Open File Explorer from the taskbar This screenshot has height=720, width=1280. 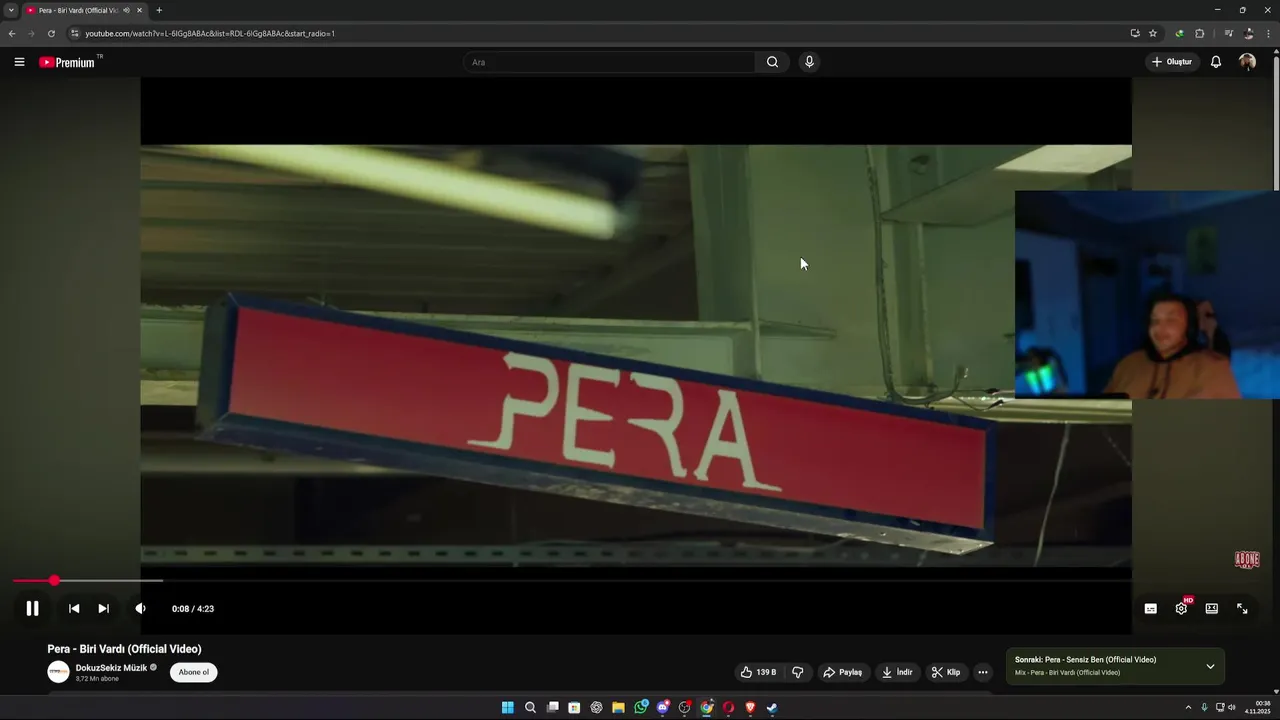[x=618, y=707]
